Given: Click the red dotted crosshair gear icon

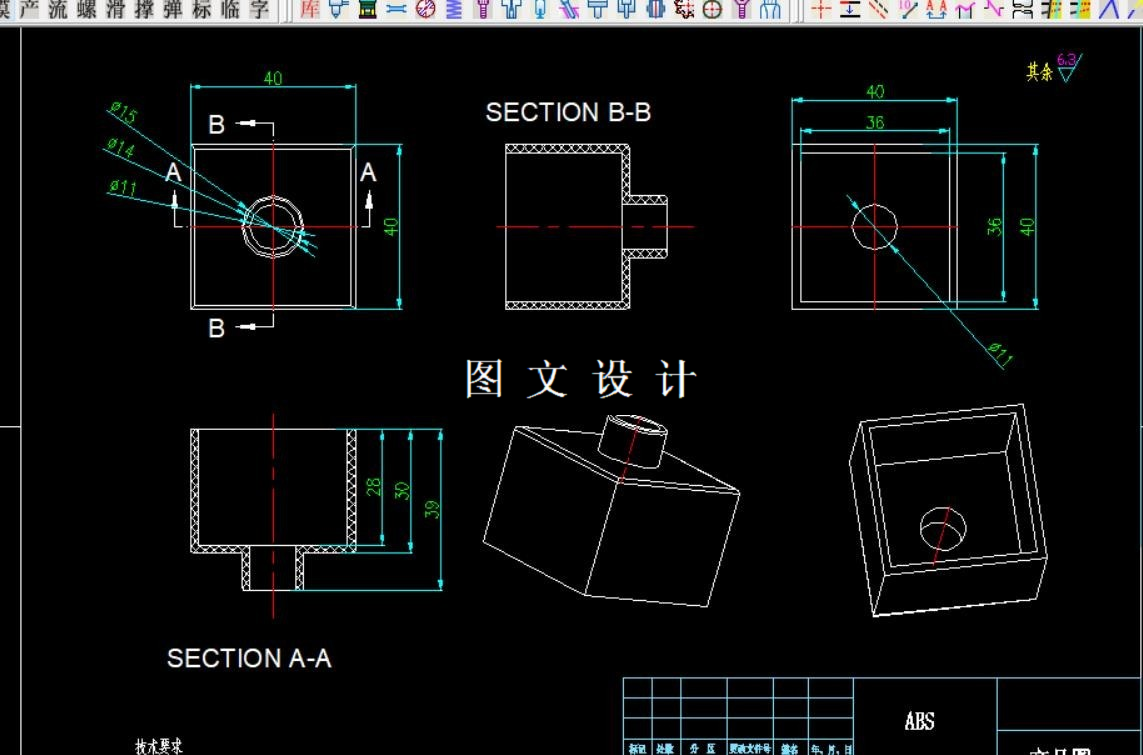Looking at the screenshot, I should pos(683,9).
